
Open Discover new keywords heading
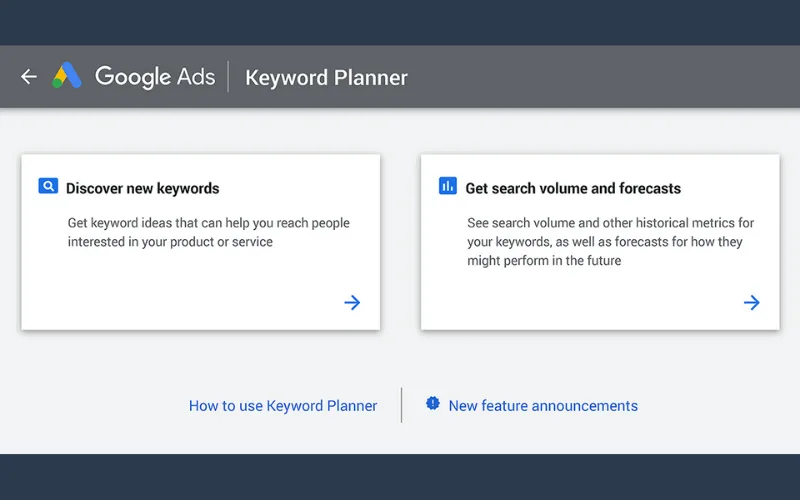(142, 188)
